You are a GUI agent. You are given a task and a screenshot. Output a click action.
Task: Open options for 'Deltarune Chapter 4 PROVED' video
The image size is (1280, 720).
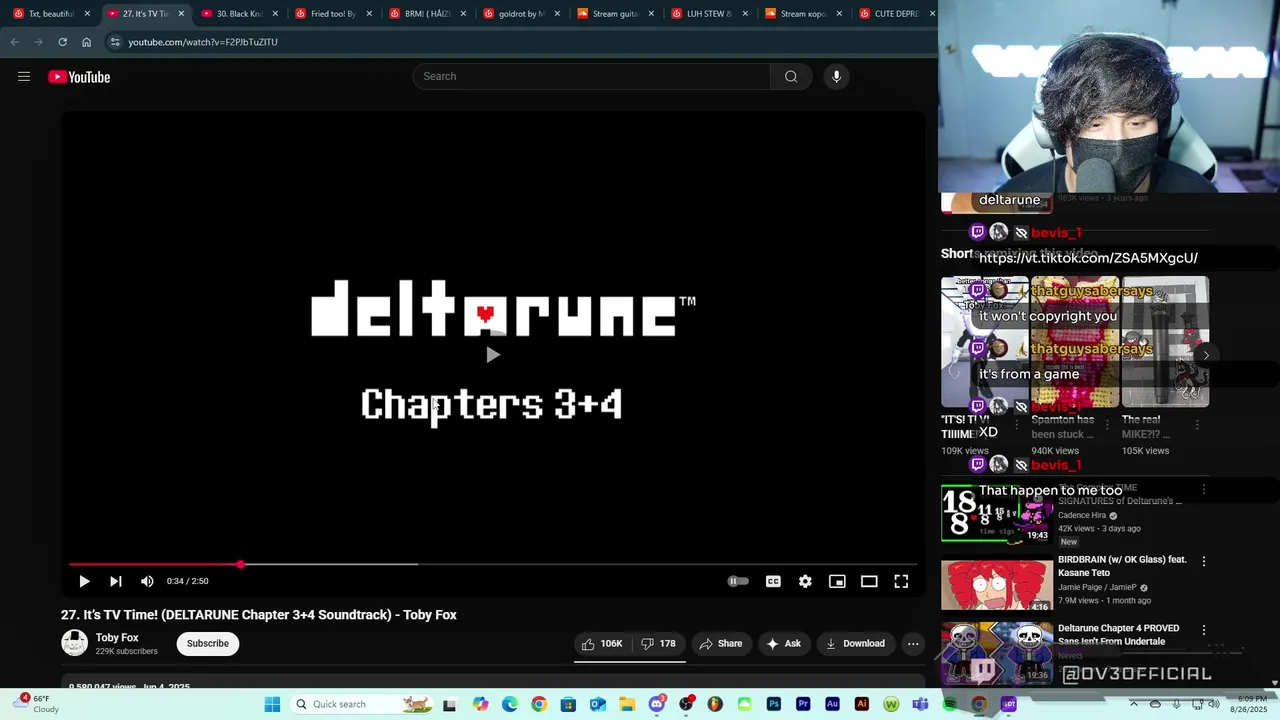[1204, 631]
